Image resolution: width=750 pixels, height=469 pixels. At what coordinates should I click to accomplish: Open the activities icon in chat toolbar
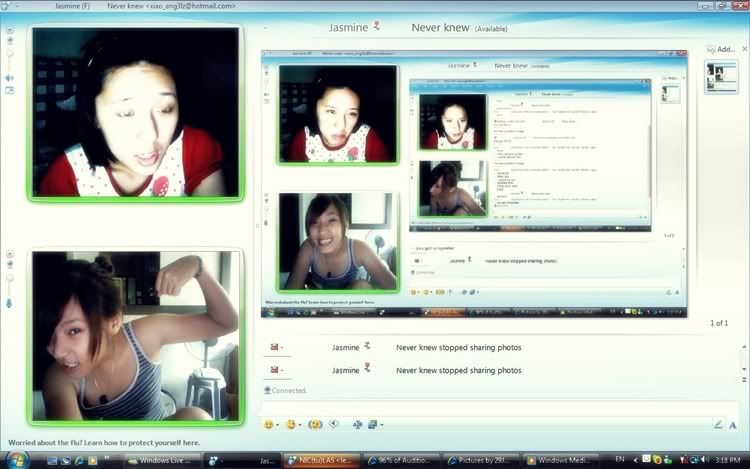357,425
